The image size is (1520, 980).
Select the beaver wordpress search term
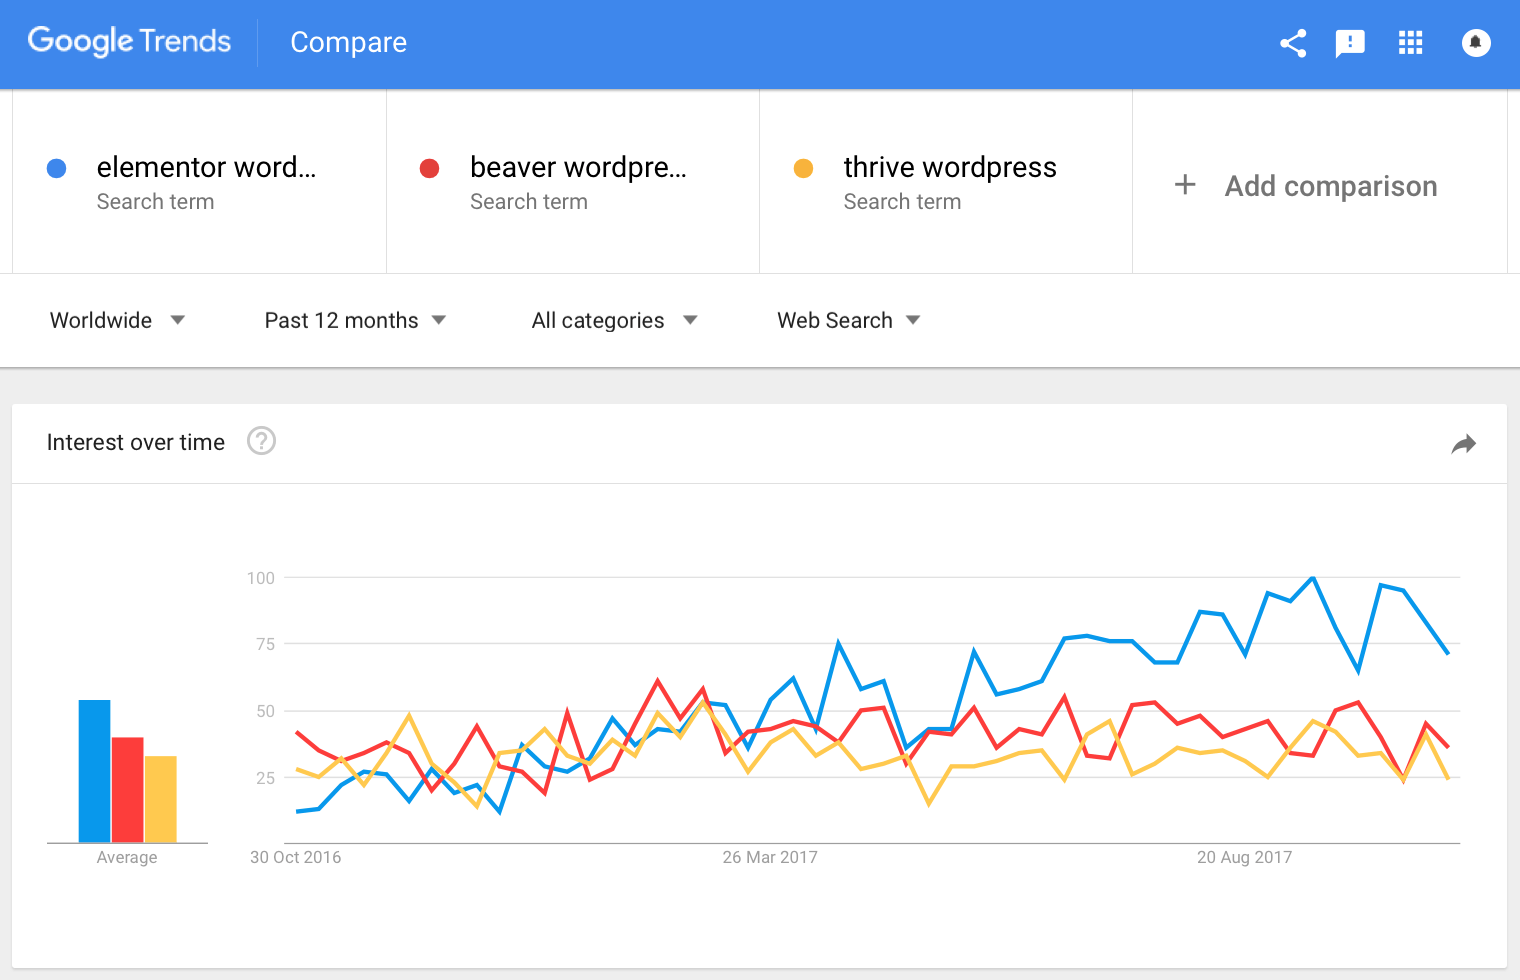click(x=573, y=182)
